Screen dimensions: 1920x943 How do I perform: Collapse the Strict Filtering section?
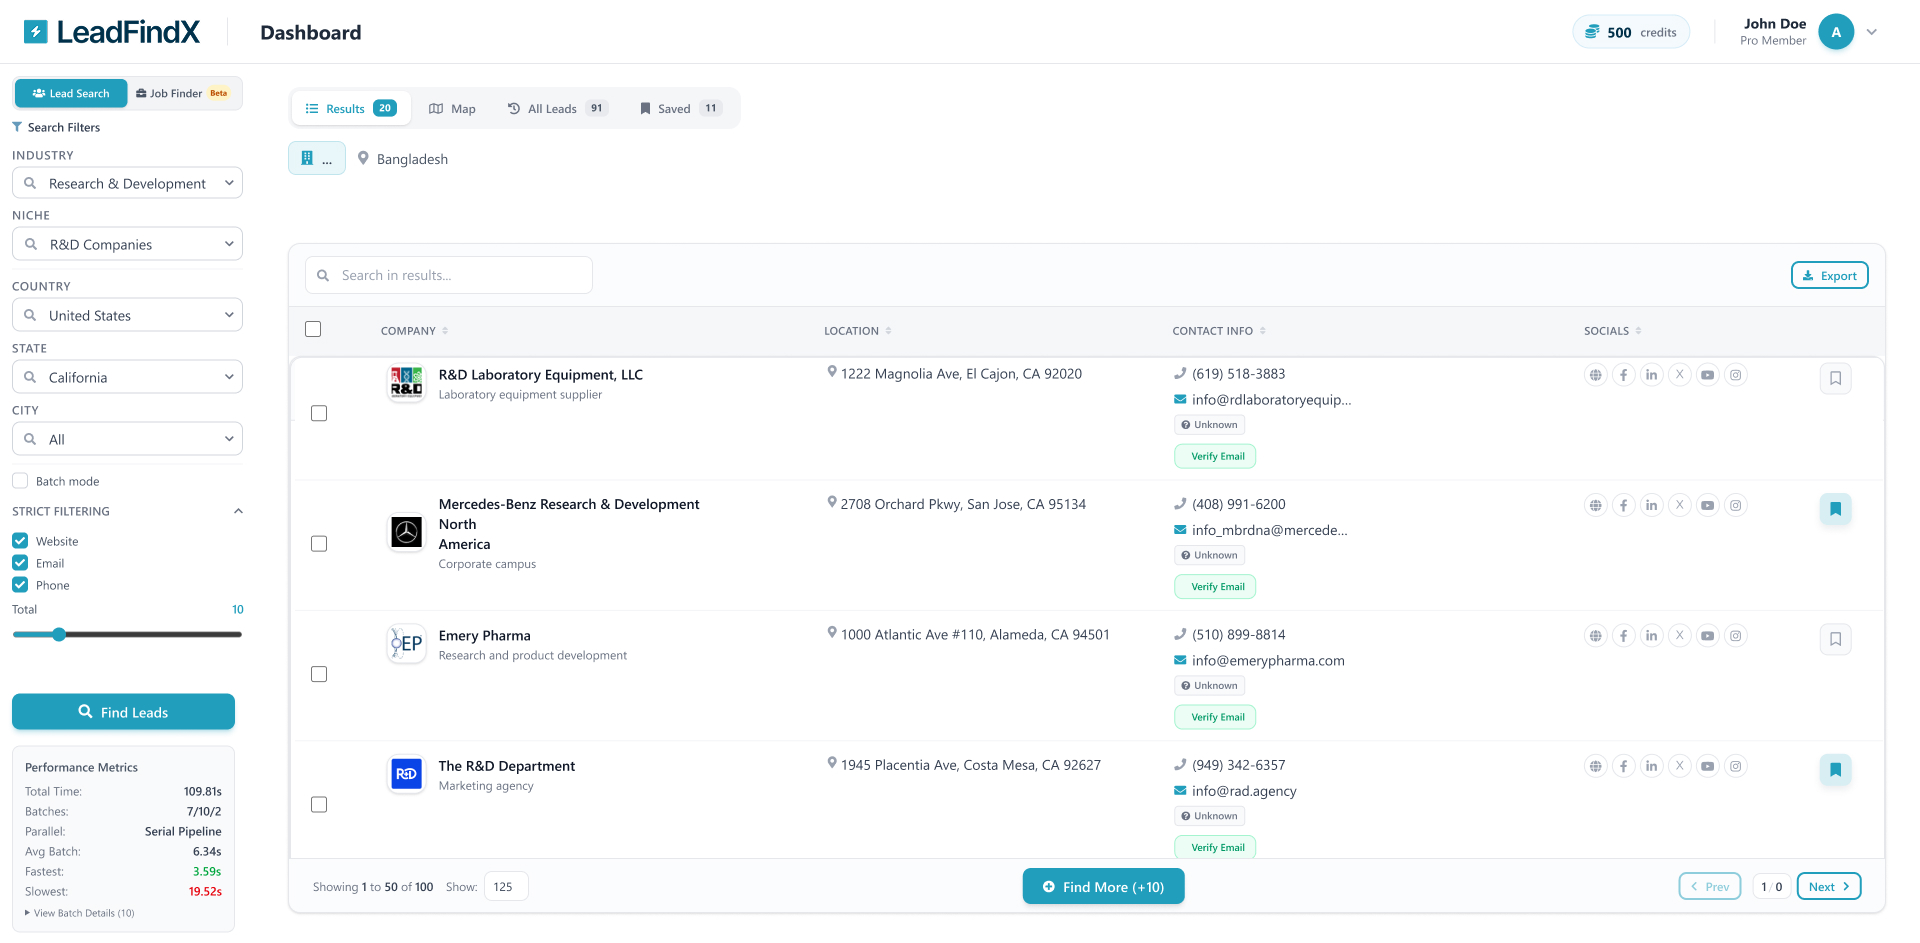(x=237, y=511)
